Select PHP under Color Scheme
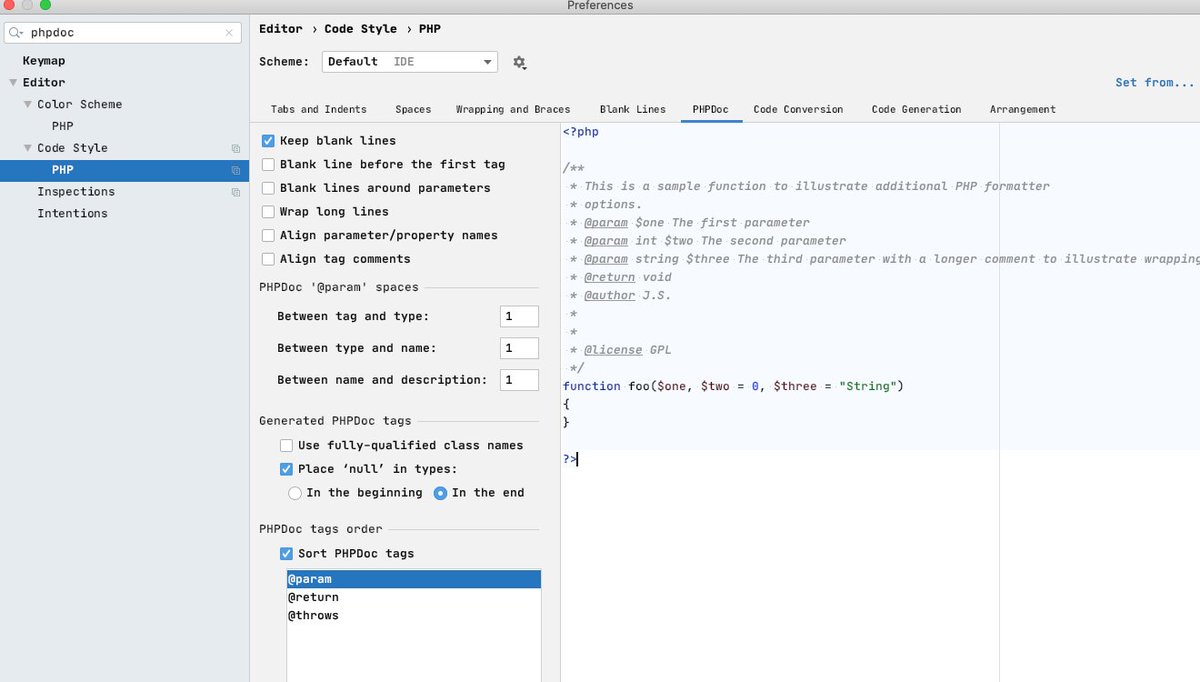The height and width of the screenshot is (682, 1200). click(x=62, y=126)
